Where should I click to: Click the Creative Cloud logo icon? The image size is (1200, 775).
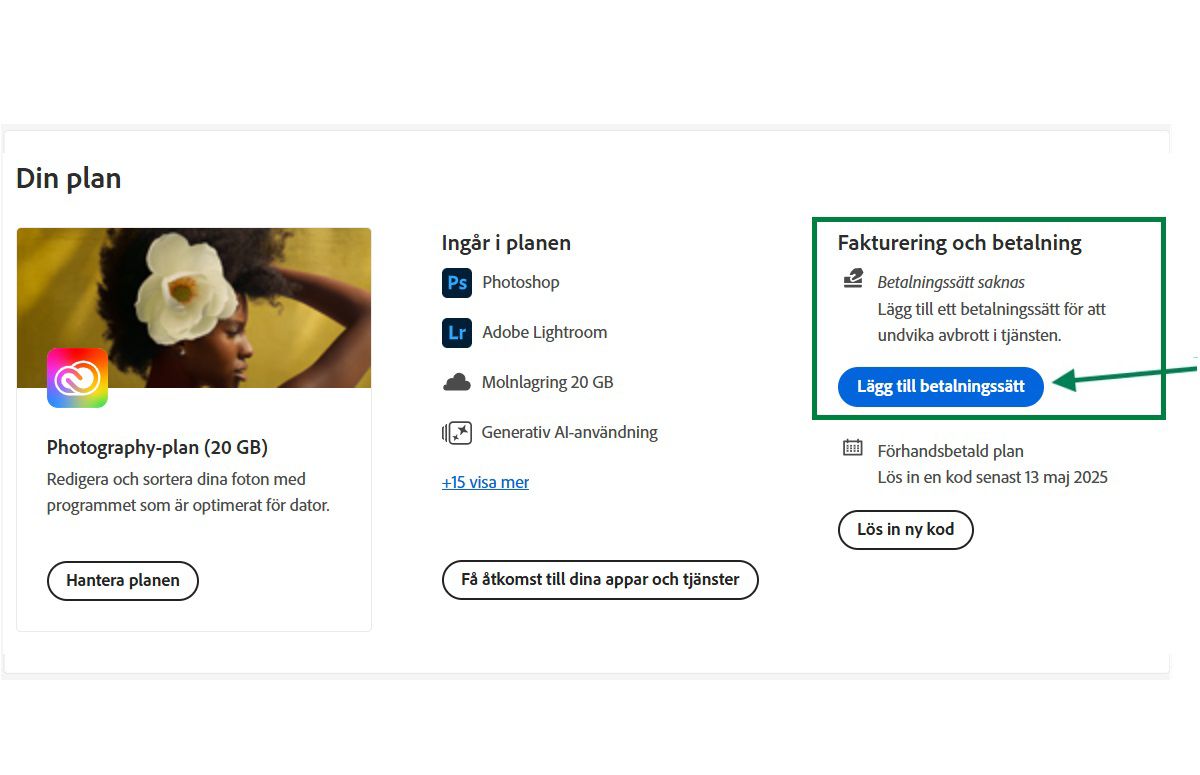coord(77,378)
